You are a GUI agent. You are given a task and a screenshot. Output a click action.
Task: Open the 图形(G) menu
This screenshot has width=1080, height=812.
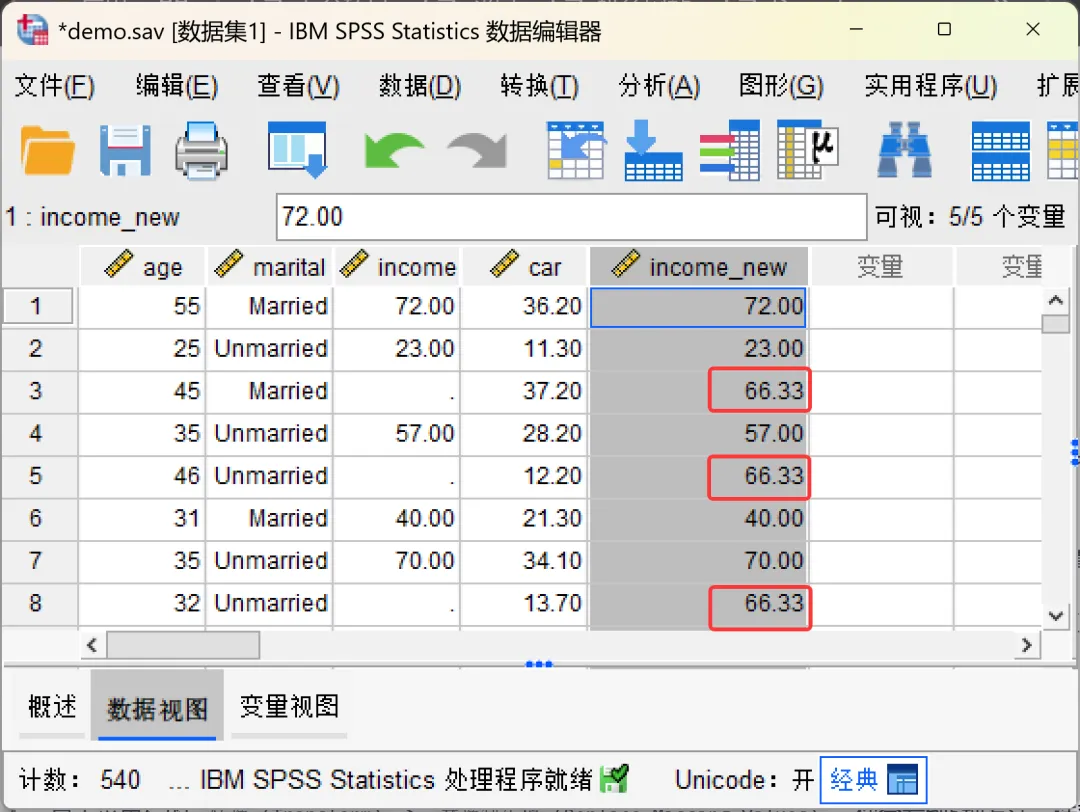point(781,86)
